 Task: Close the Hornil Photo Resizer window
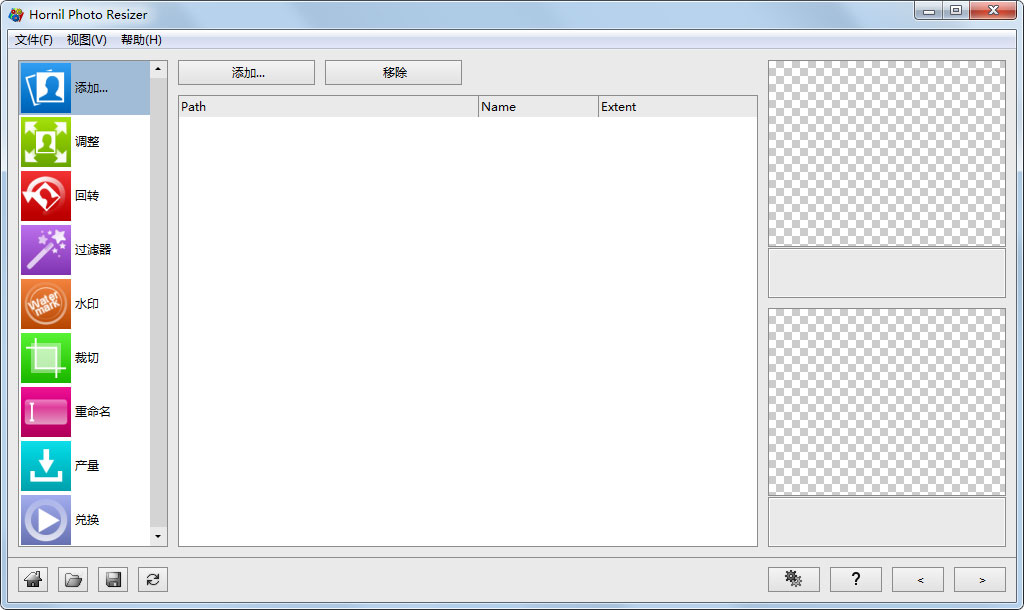click(993, 10)
